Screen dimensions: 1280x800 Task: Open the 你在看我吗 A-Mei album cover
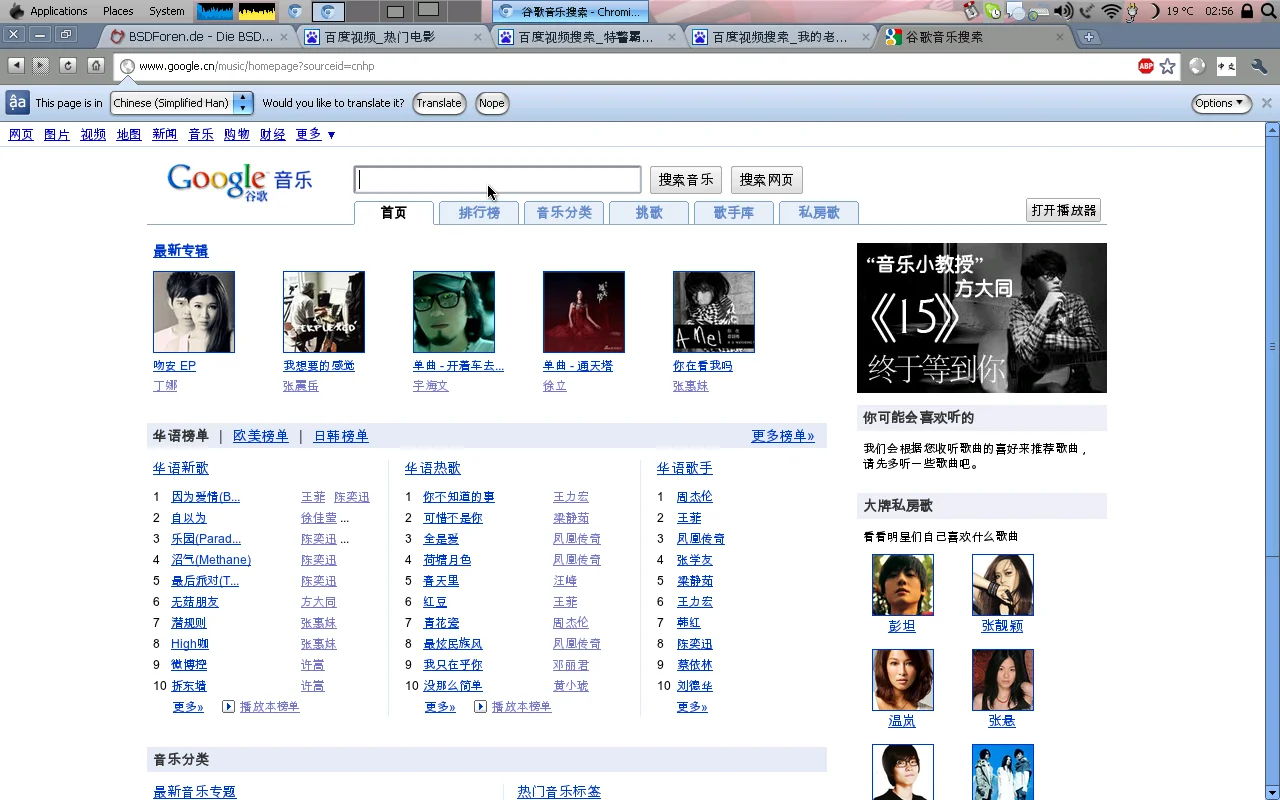714,312
